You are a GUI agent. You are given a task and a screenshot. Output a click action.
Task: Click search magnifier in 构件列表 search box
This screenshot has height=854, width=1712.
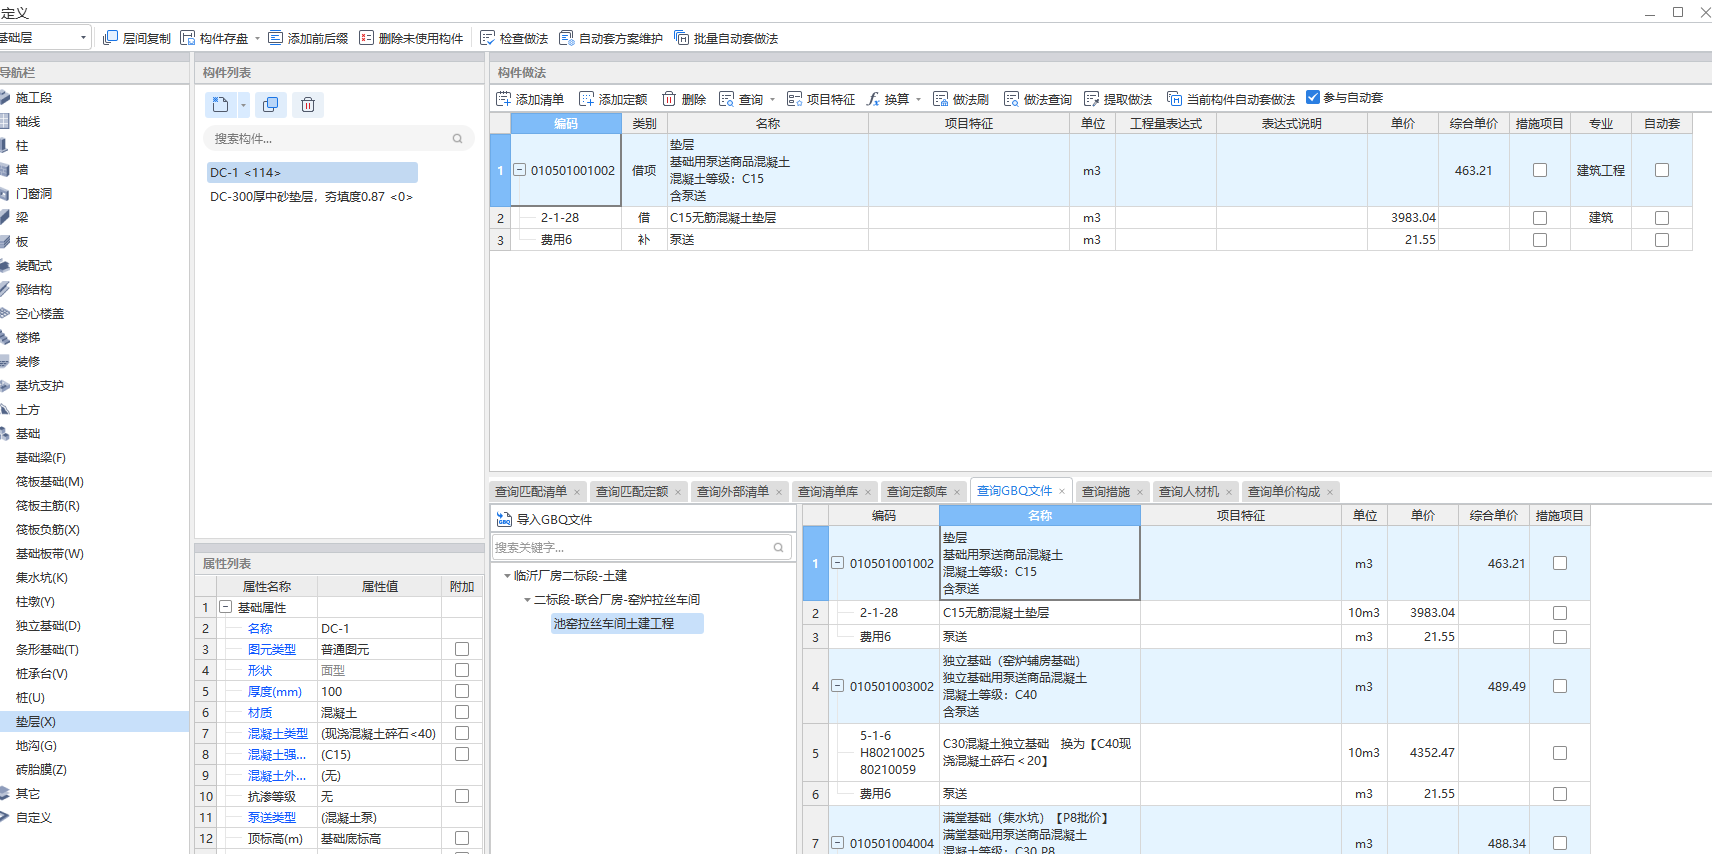[x=457, y=139]
